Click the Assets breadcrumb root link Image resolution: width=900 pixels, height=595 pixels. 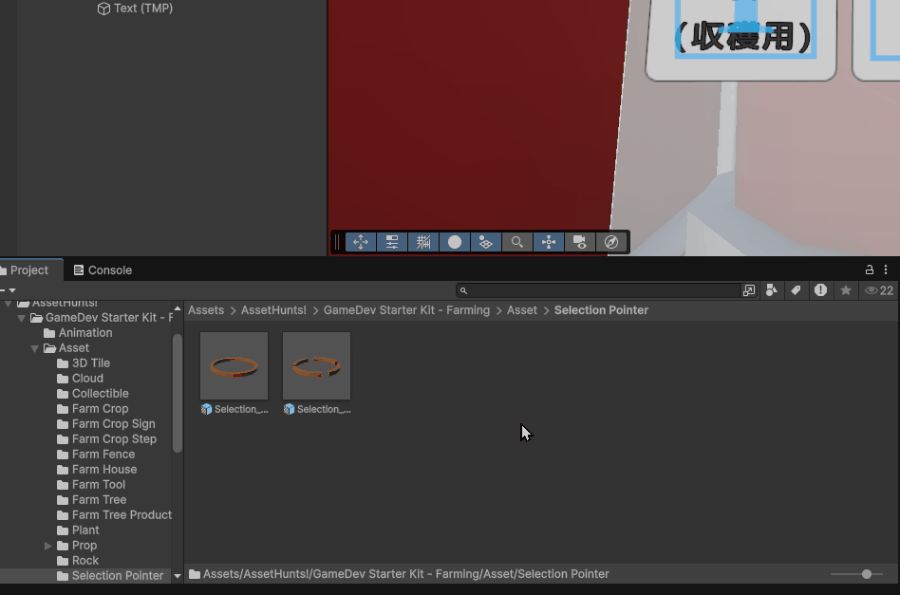206,310
